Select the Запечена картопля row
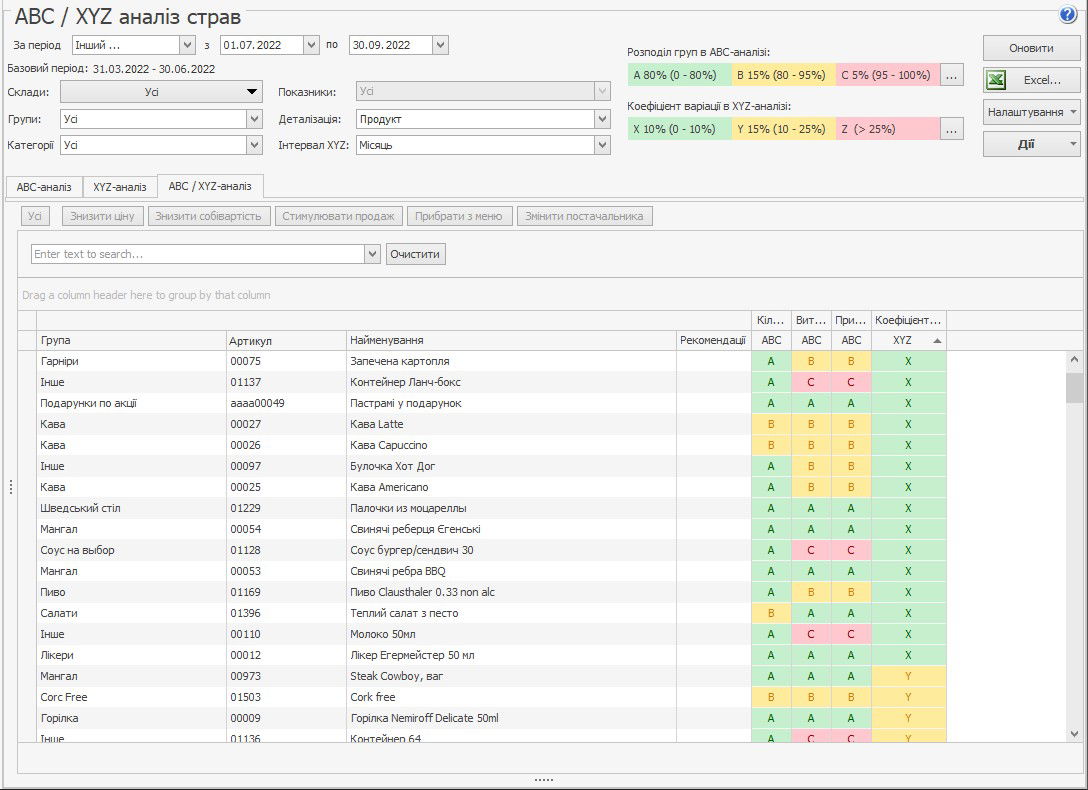Image resolution: width=1088 pixels, height=790 pixels. tap(491, 361)
